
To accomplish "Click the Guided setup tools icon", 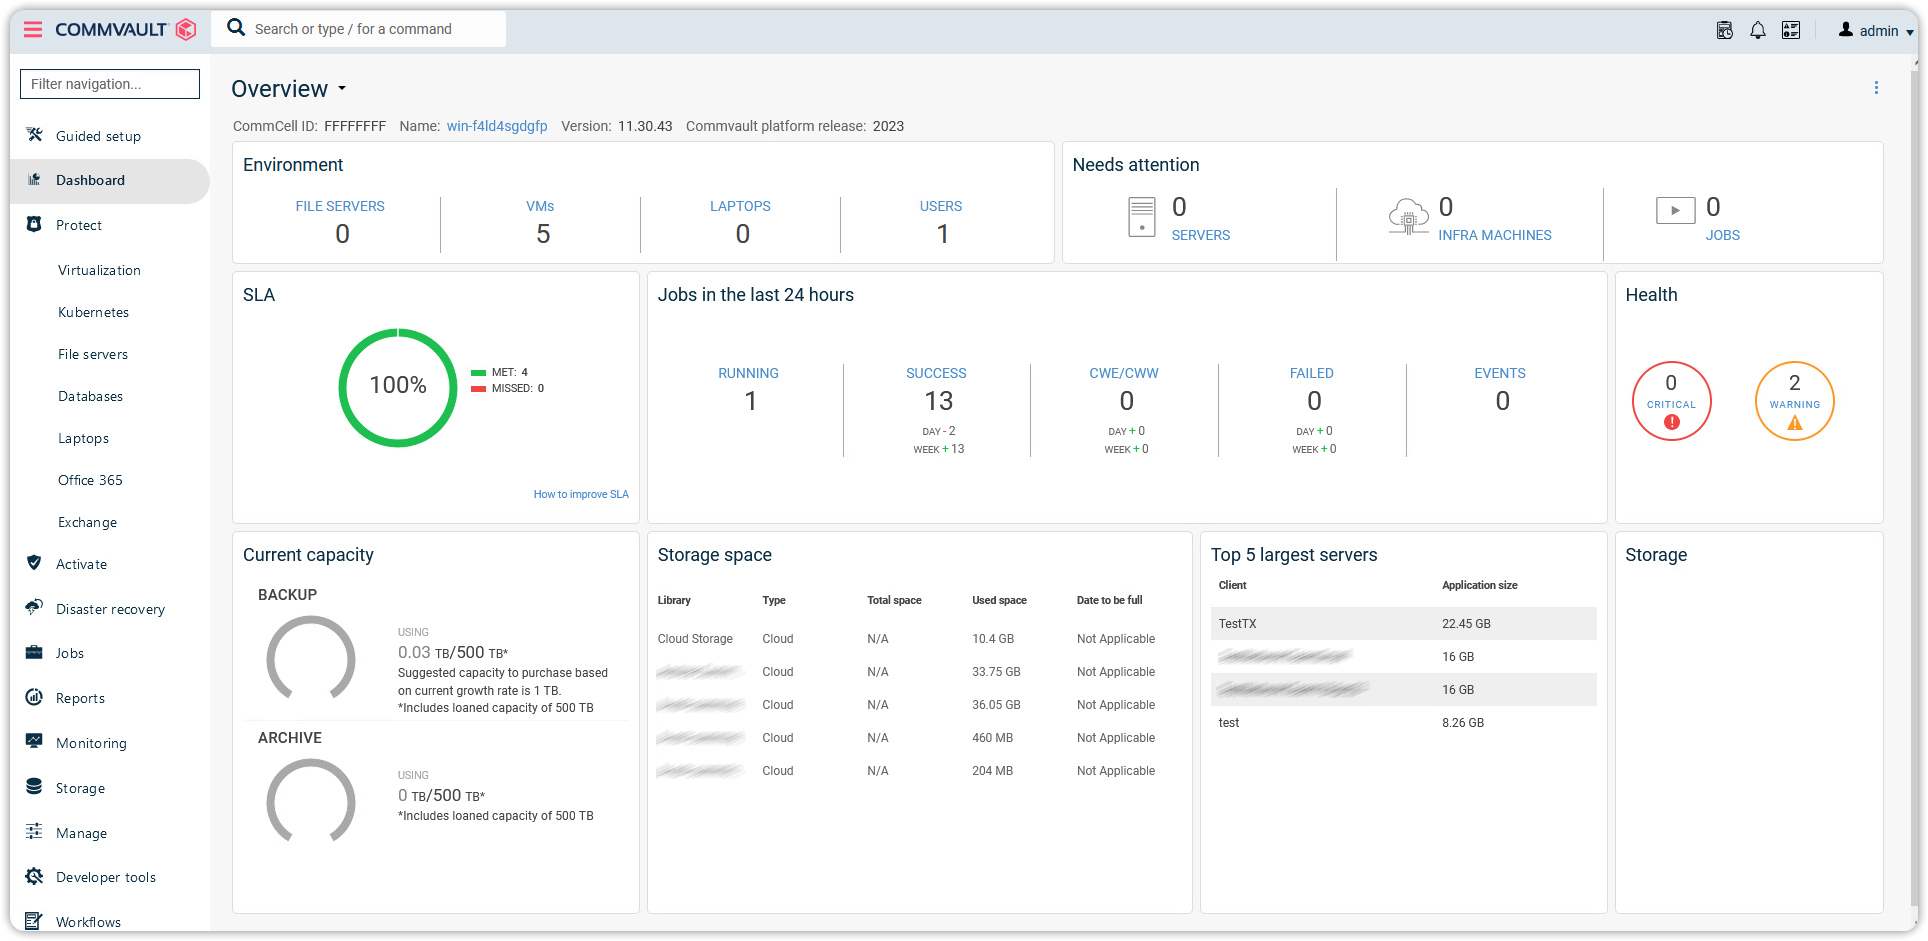I will [x=34, y=135].
